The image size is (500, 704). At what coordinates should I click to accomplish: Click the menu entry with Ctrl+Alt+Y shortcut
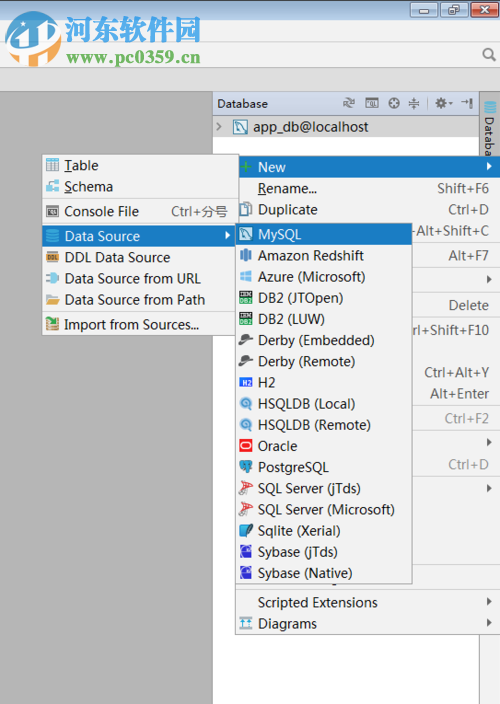455,373
